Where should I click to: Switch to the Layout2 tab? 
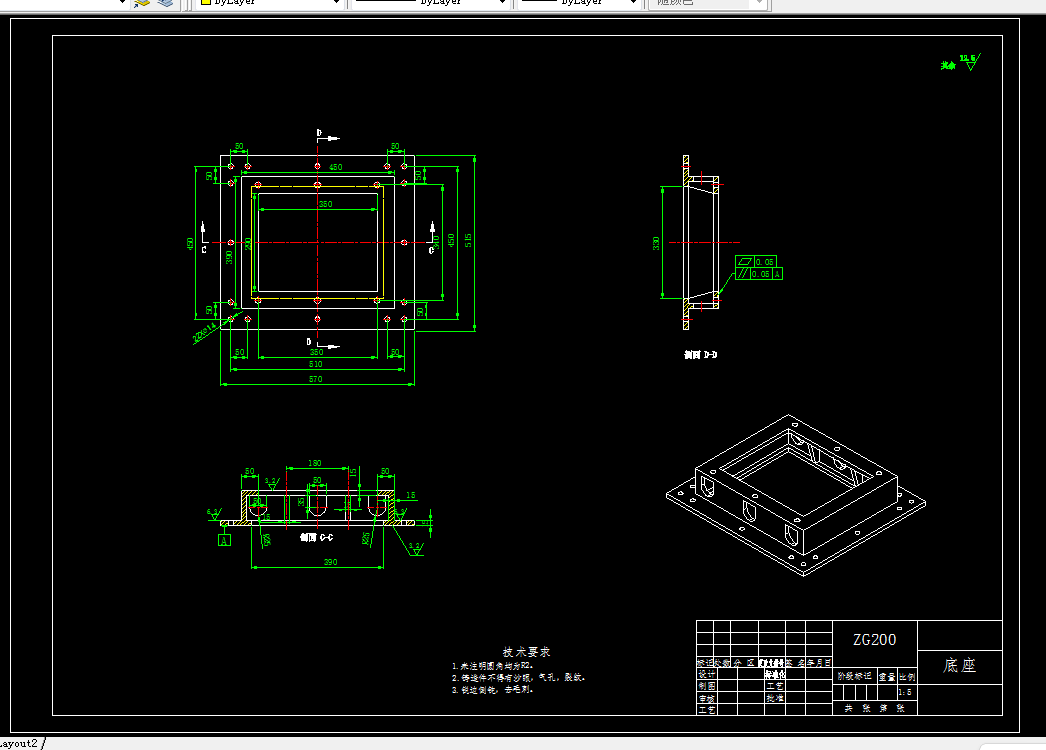pos(20,743)
